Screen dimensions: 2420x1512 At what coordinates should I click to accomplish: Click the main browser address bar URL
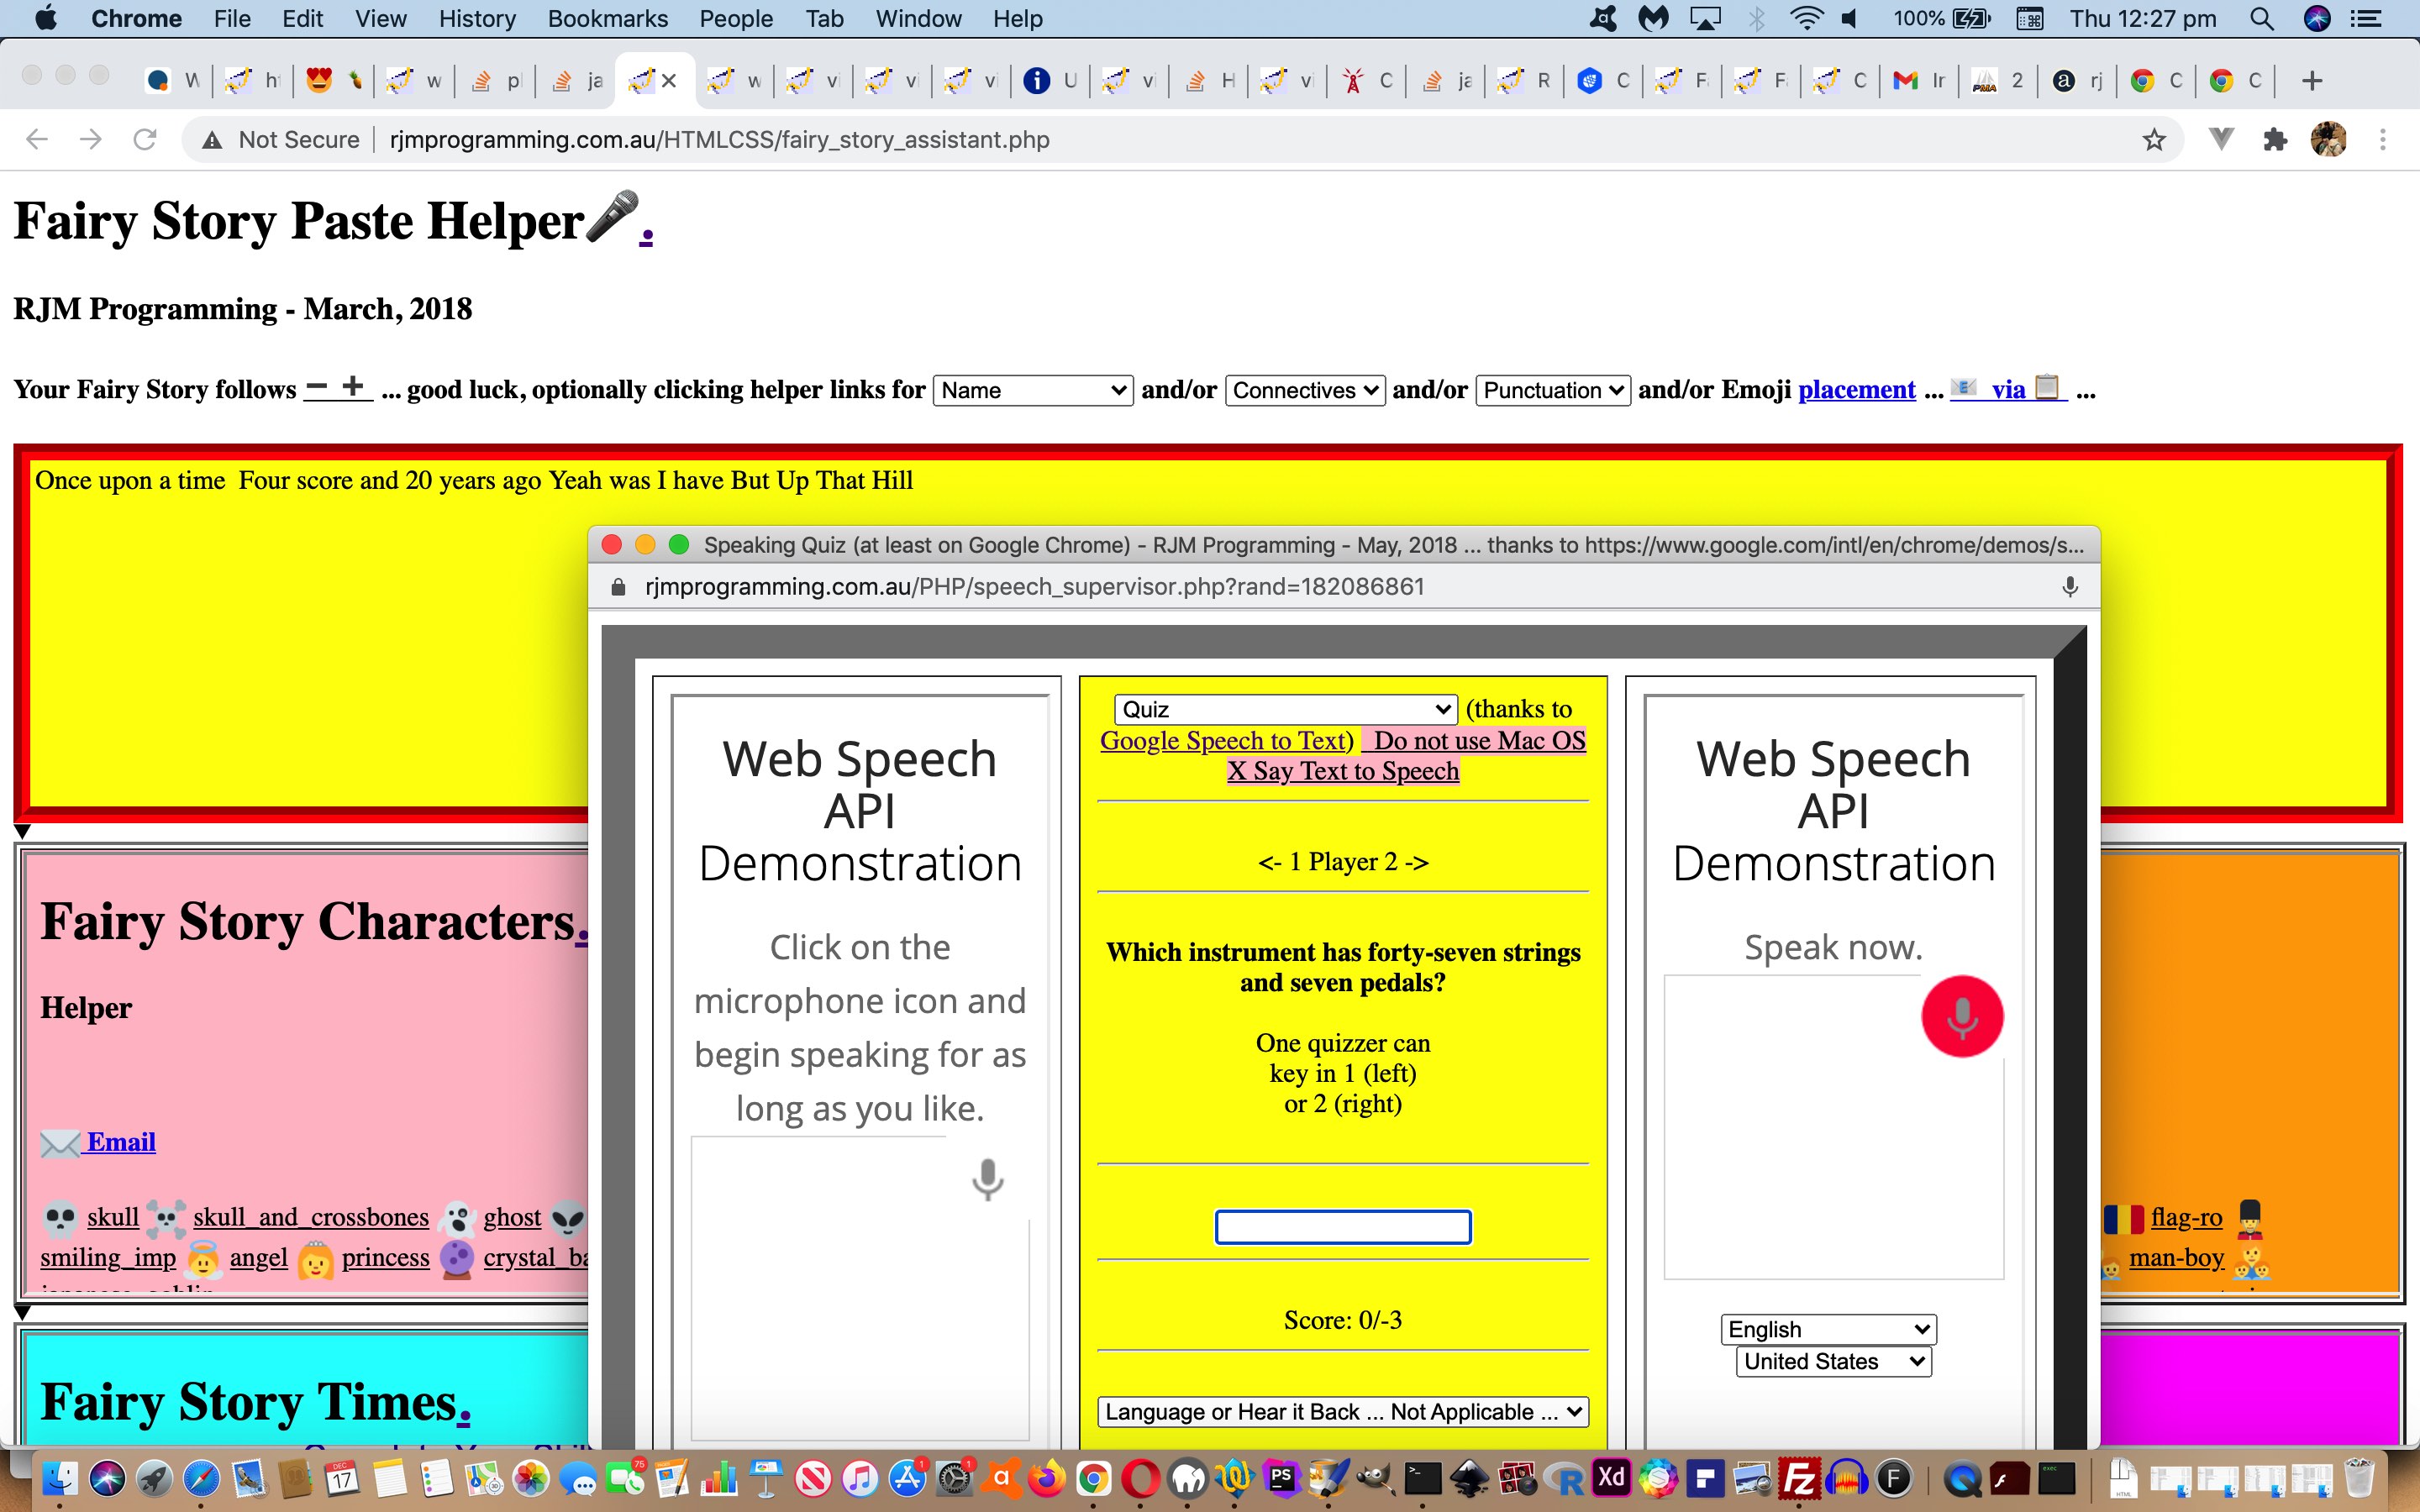(x=719, y=140)
